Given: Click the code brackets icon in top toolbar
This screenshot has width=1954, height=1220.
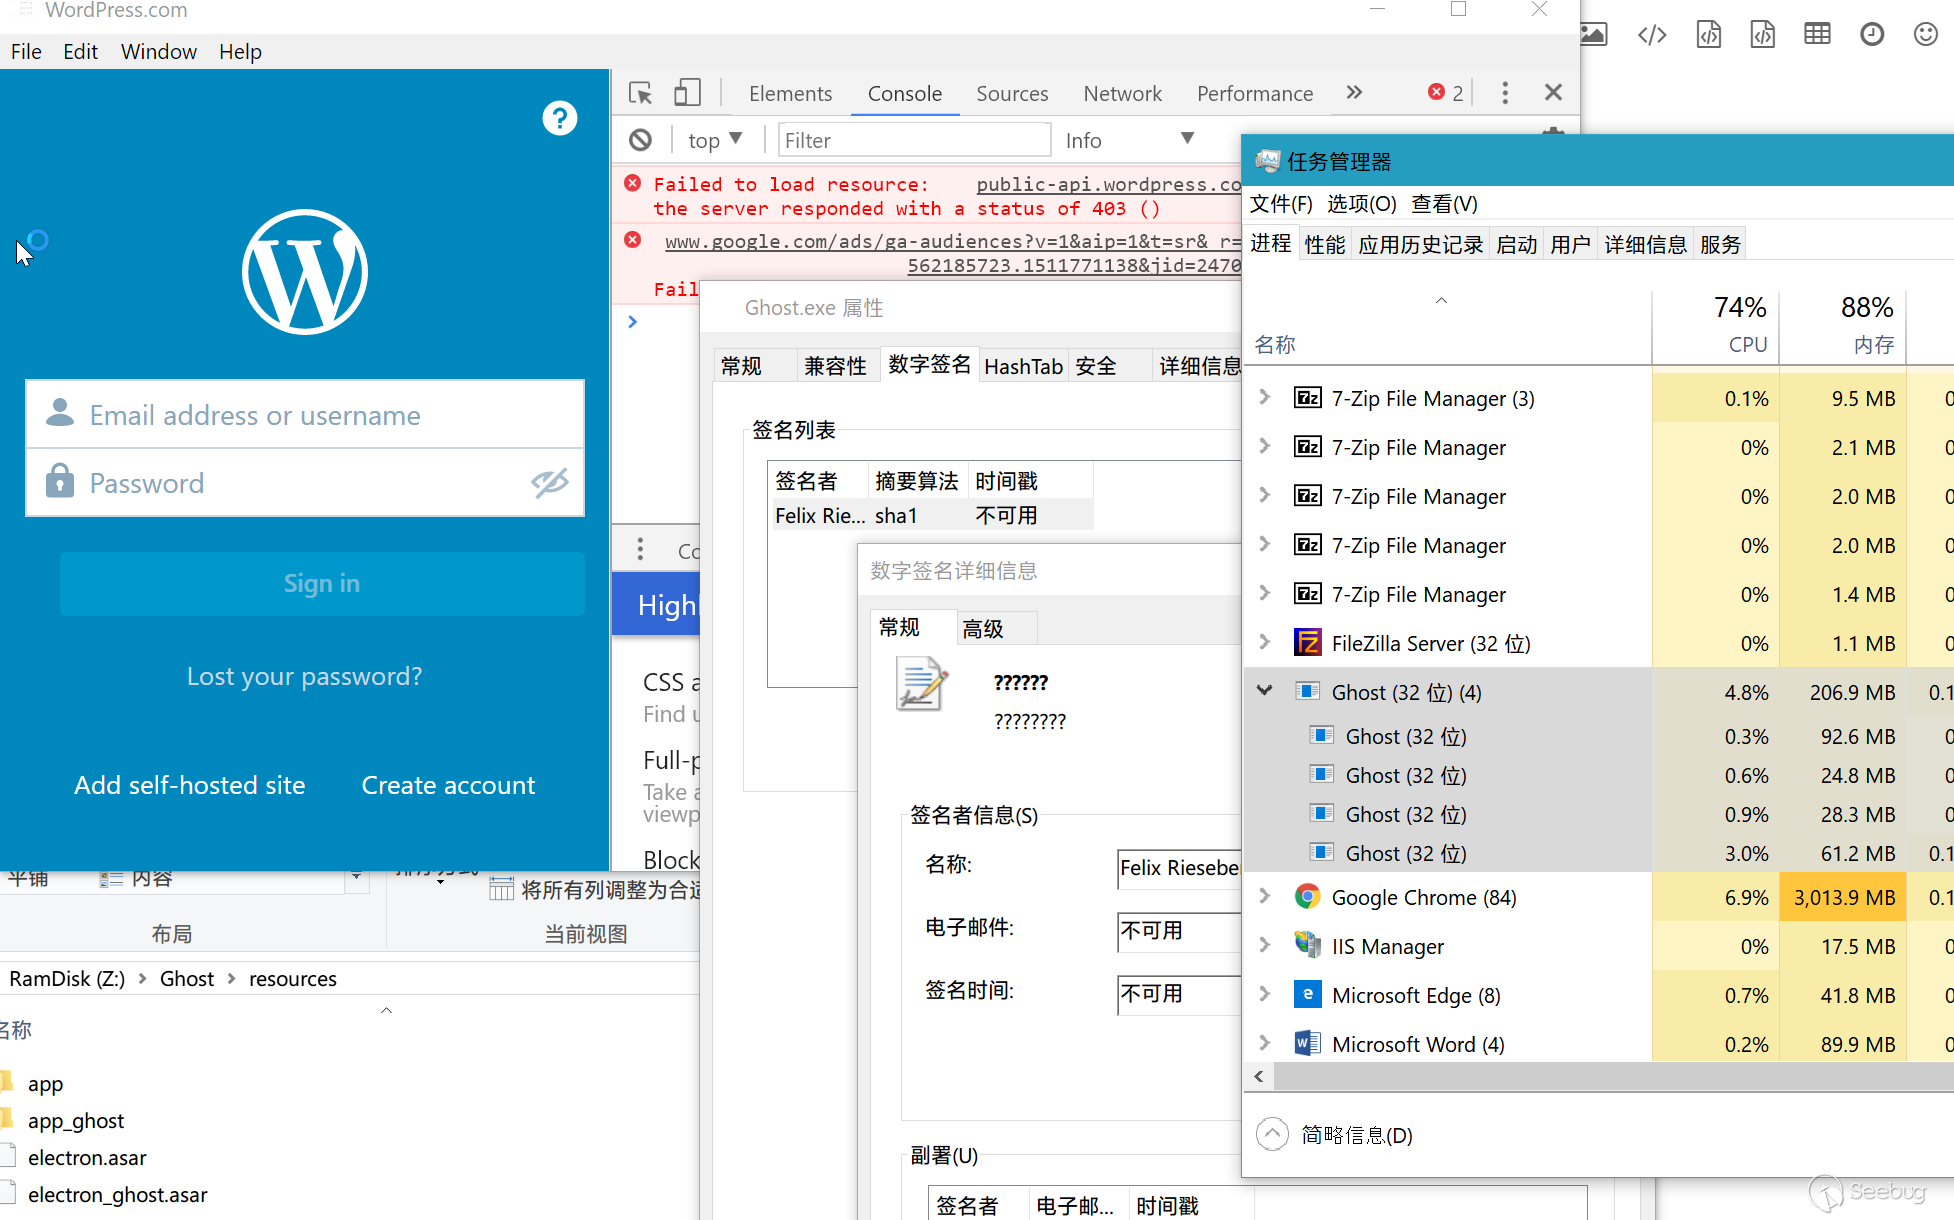Looking at the screenshot, I should click(1652, 35).
